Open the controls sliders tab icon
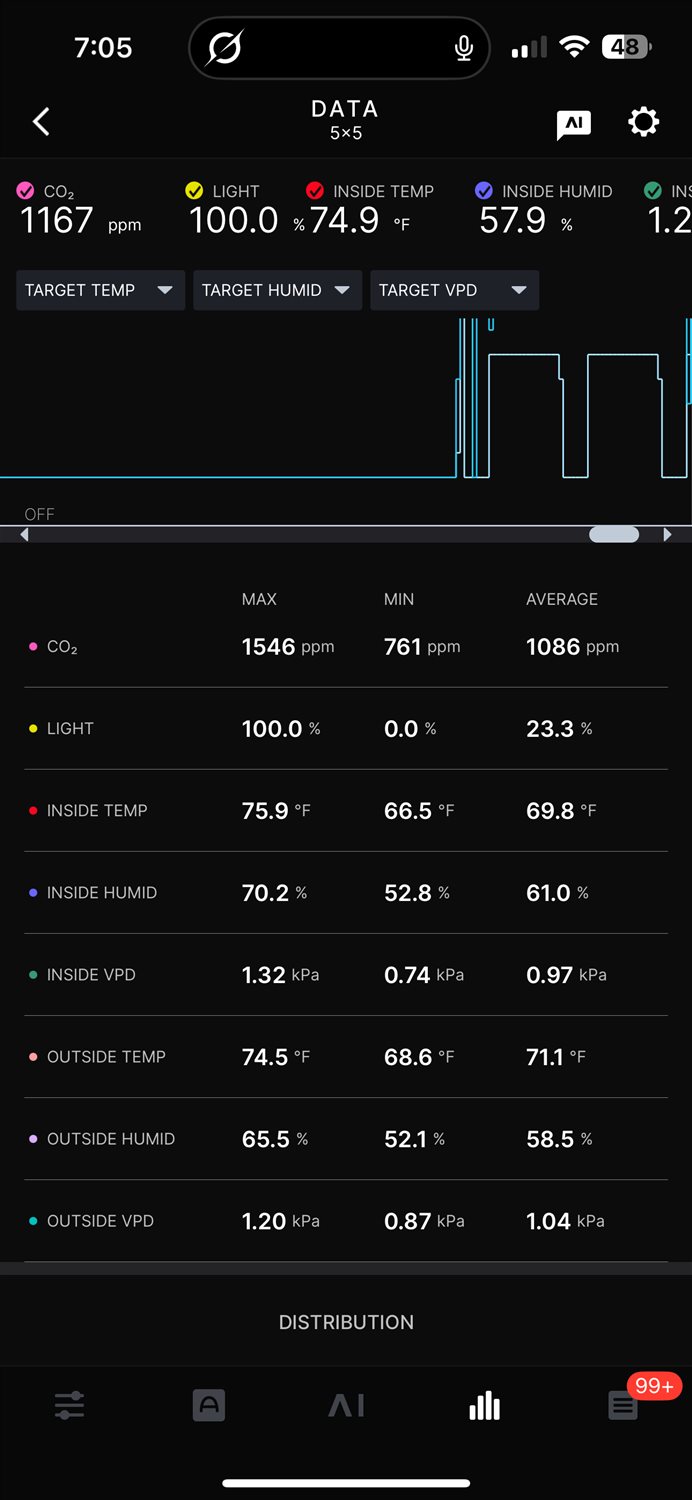Viewport: 692px width, 1500px height. 69,1406
